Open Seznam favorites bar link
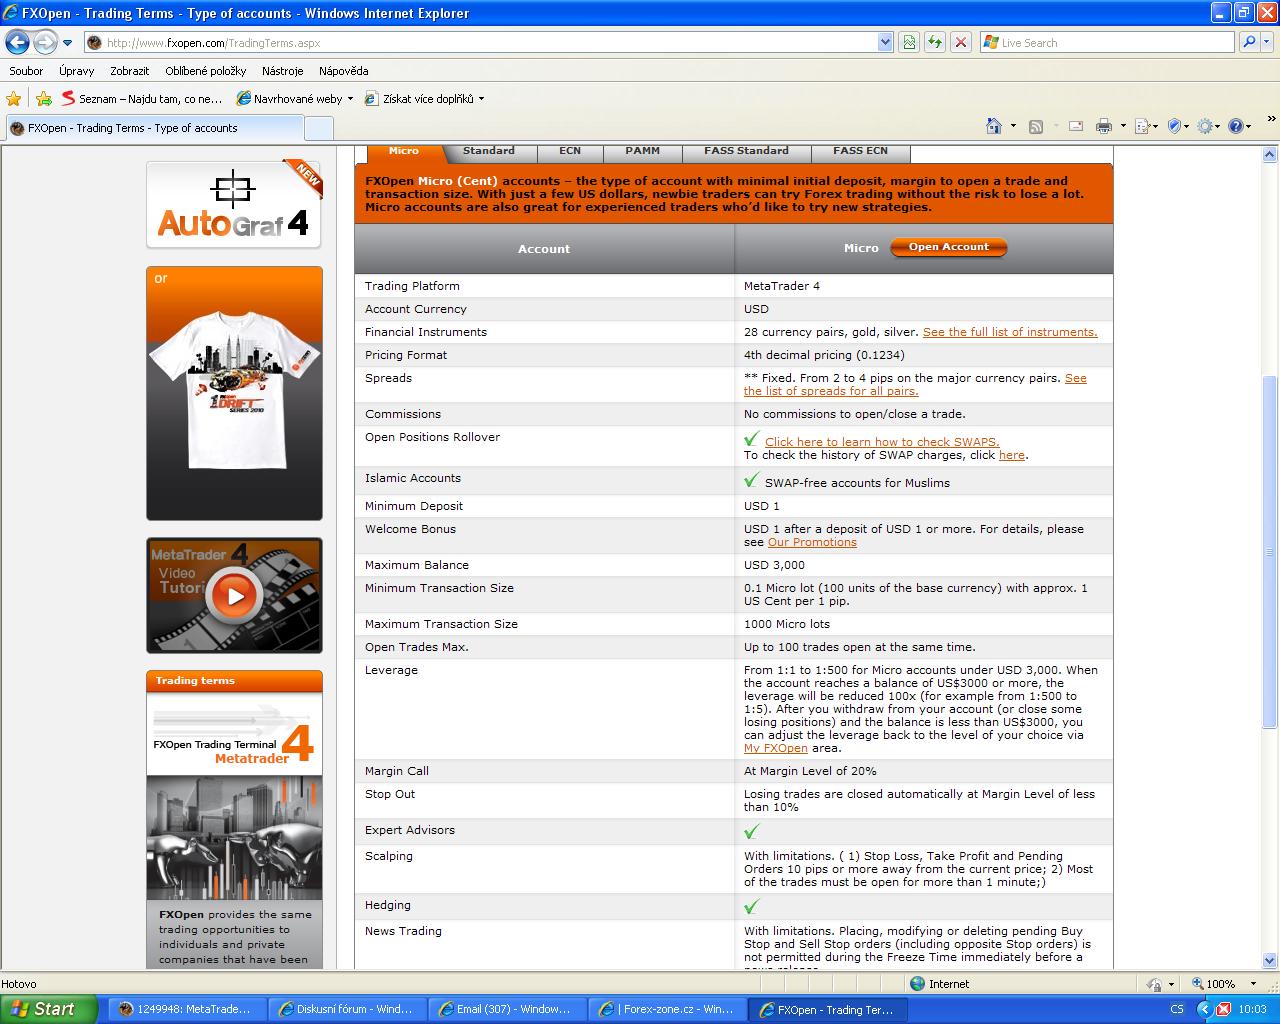Image resolution: width=1280 pixels, height=1024 pixels. click(x=142, y=99)
